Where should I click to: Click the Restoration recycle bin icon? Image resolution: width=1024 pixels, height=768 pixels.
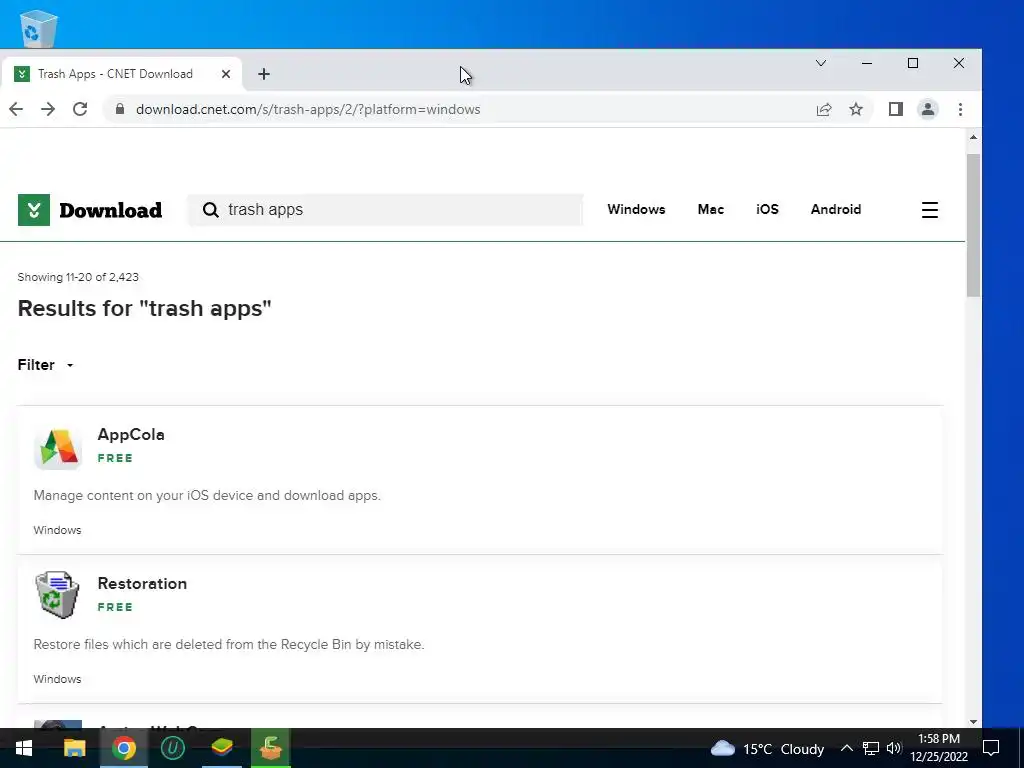[57, 594]
